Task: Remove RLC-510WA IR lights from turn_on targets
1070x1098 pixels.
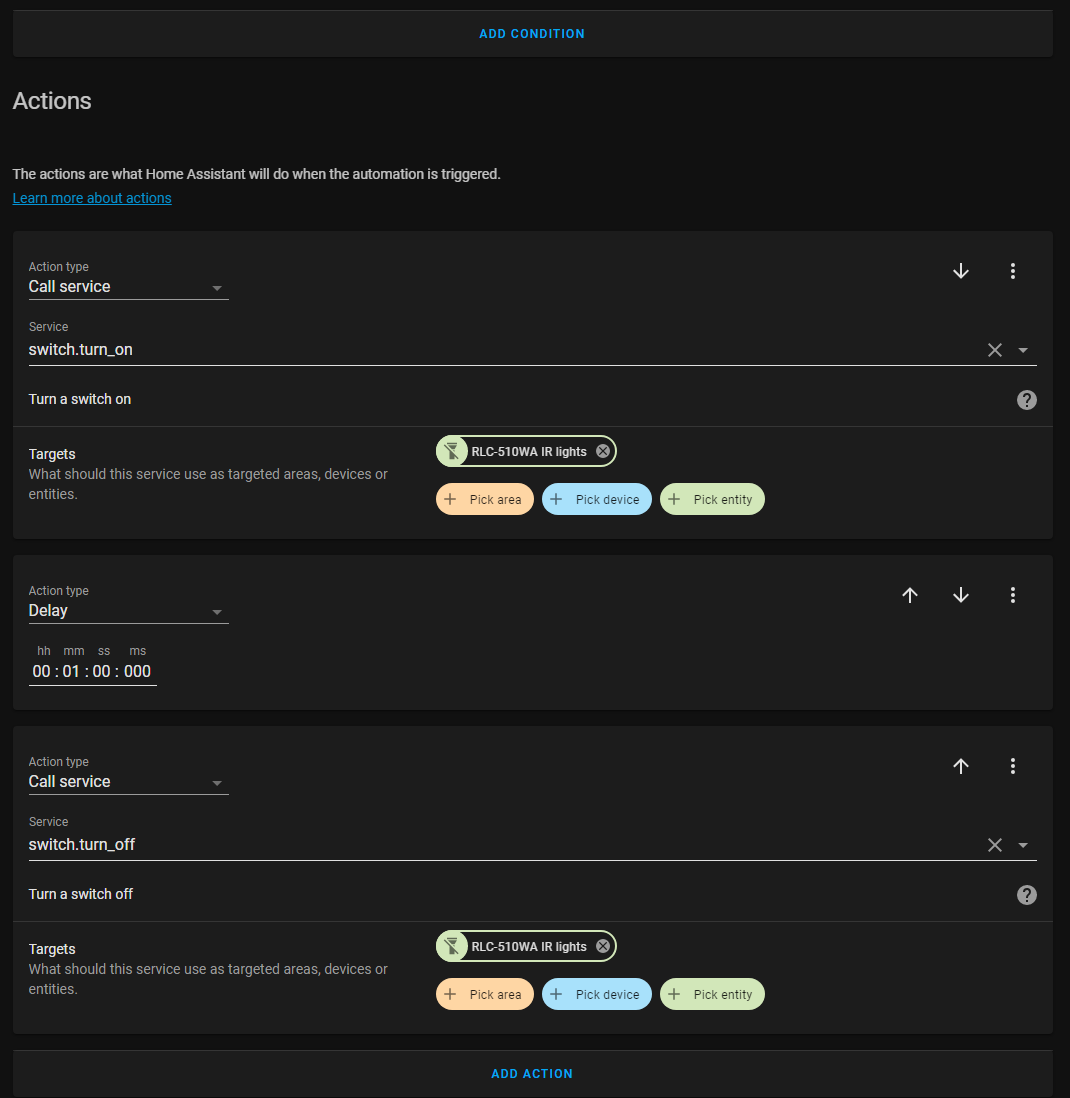Action: pos(603,452)
